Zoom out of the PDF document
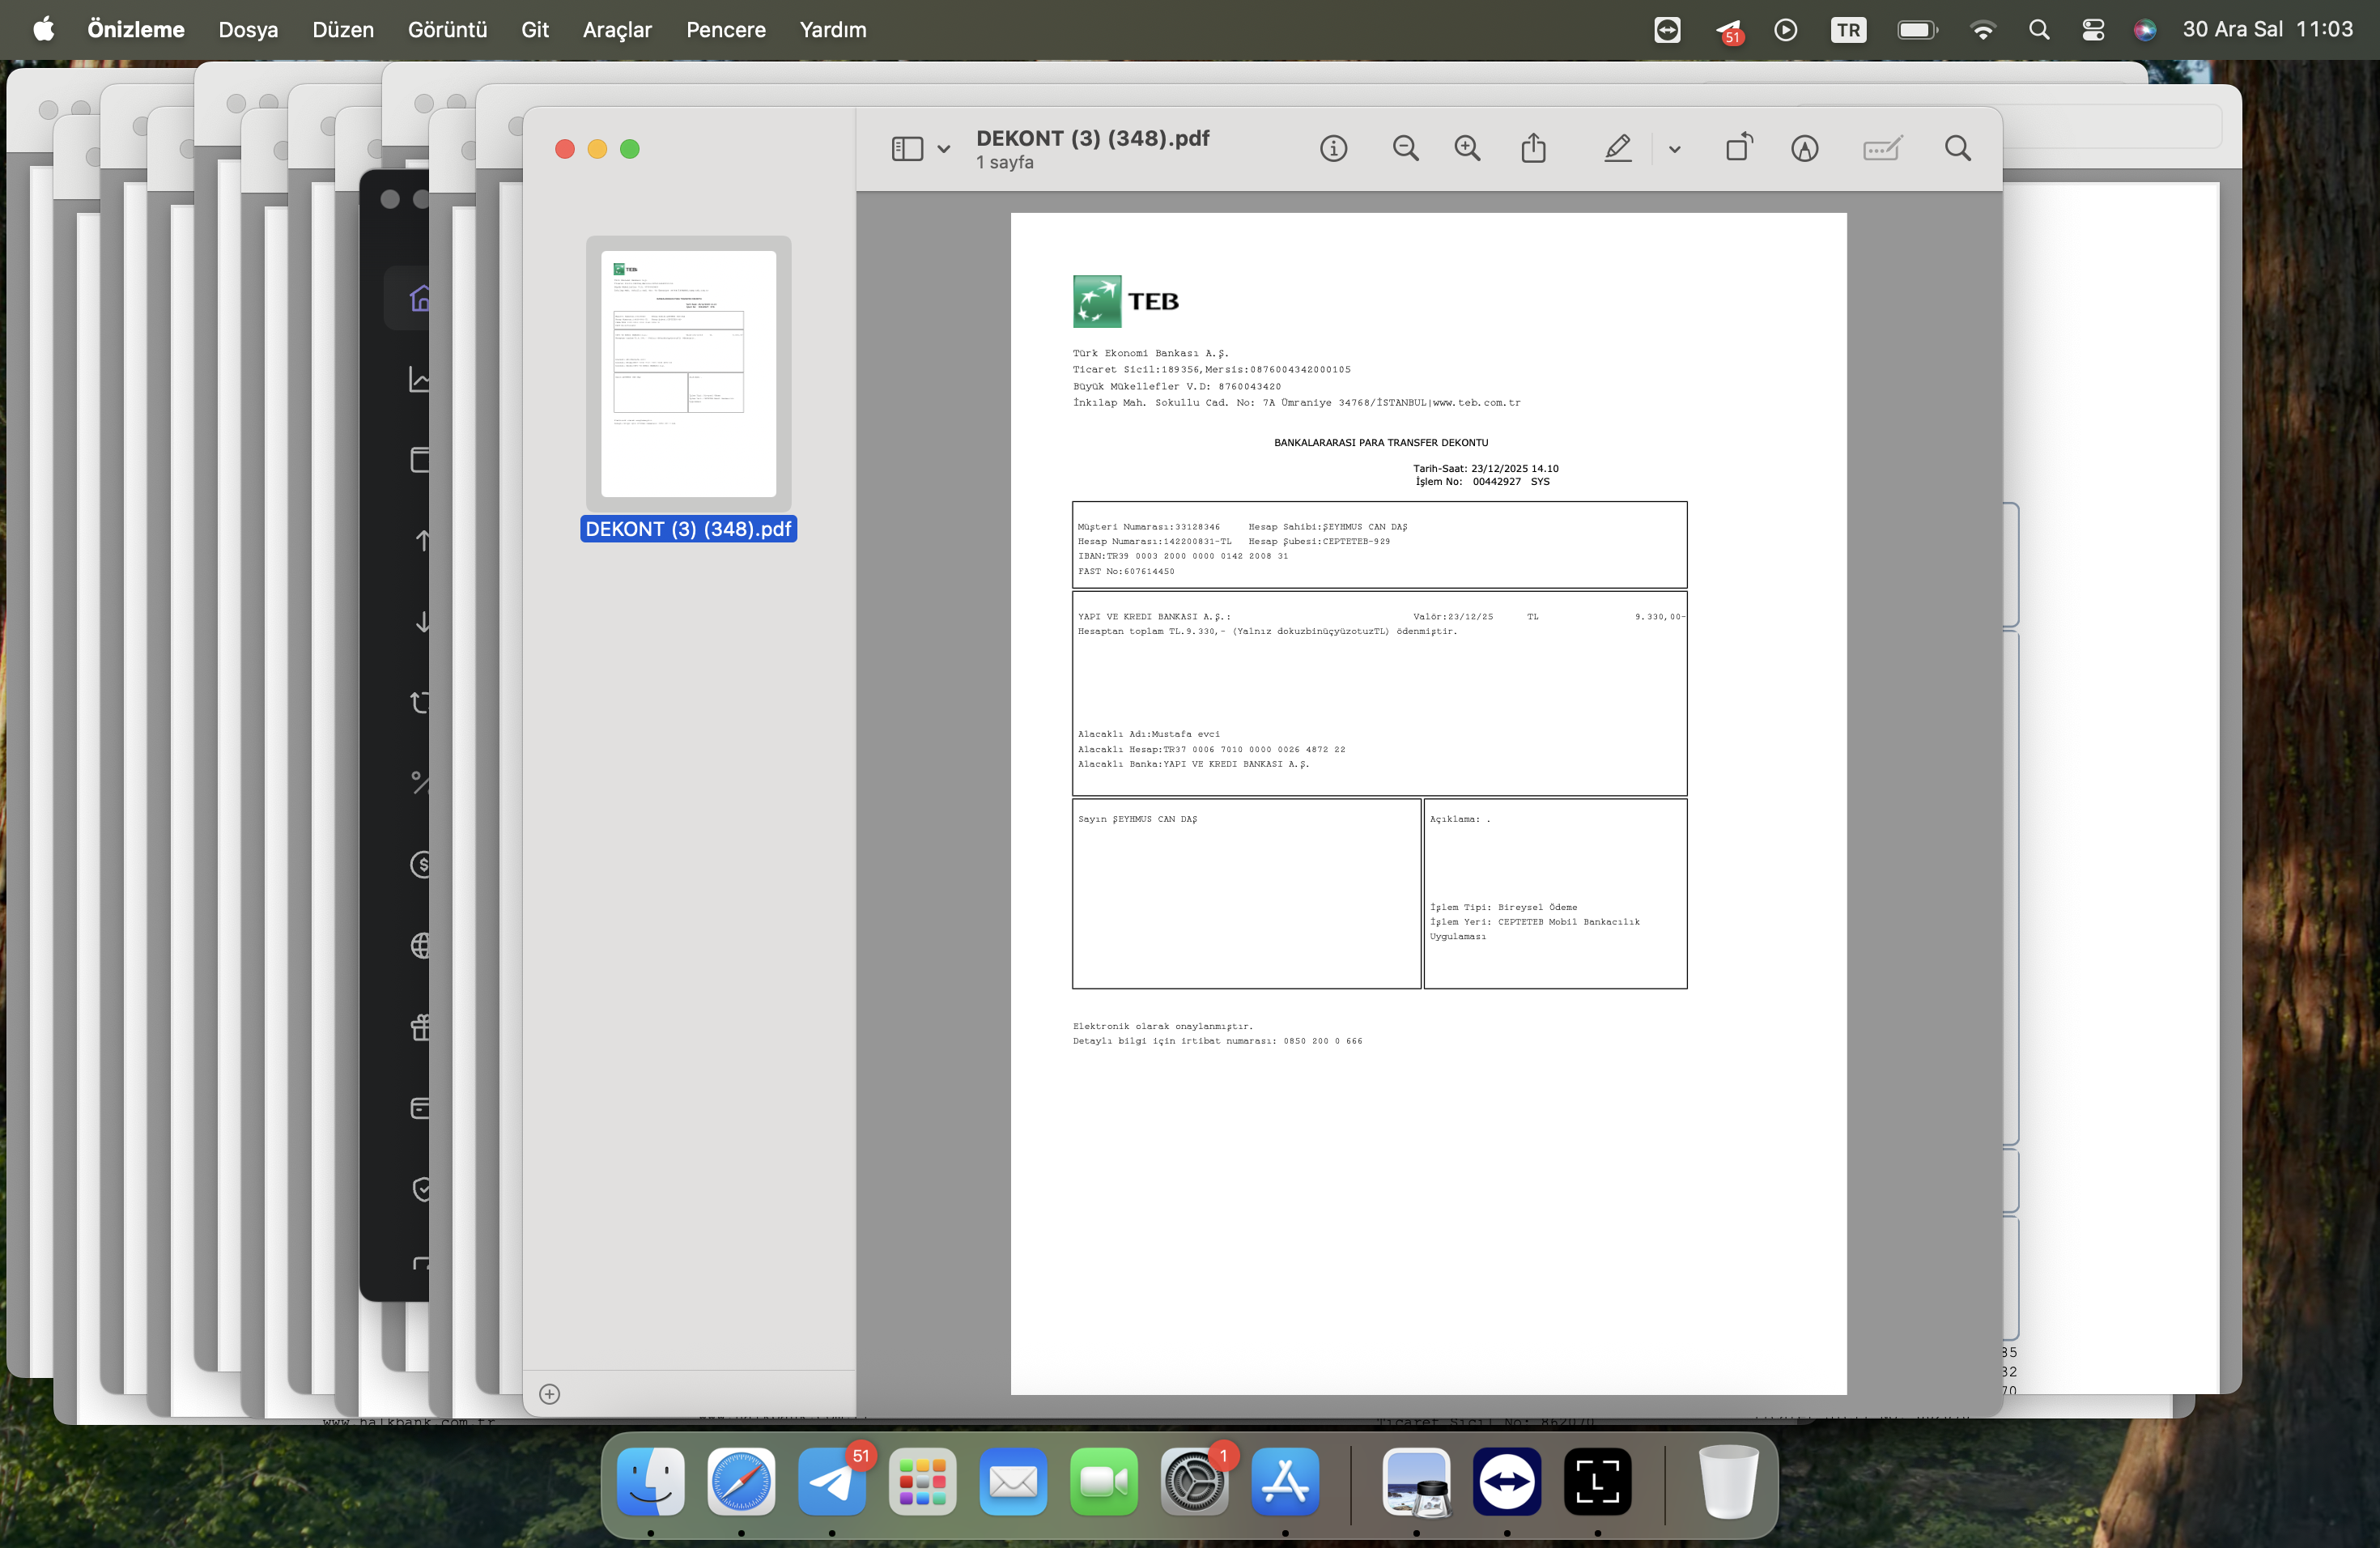 pos(1405,149)
